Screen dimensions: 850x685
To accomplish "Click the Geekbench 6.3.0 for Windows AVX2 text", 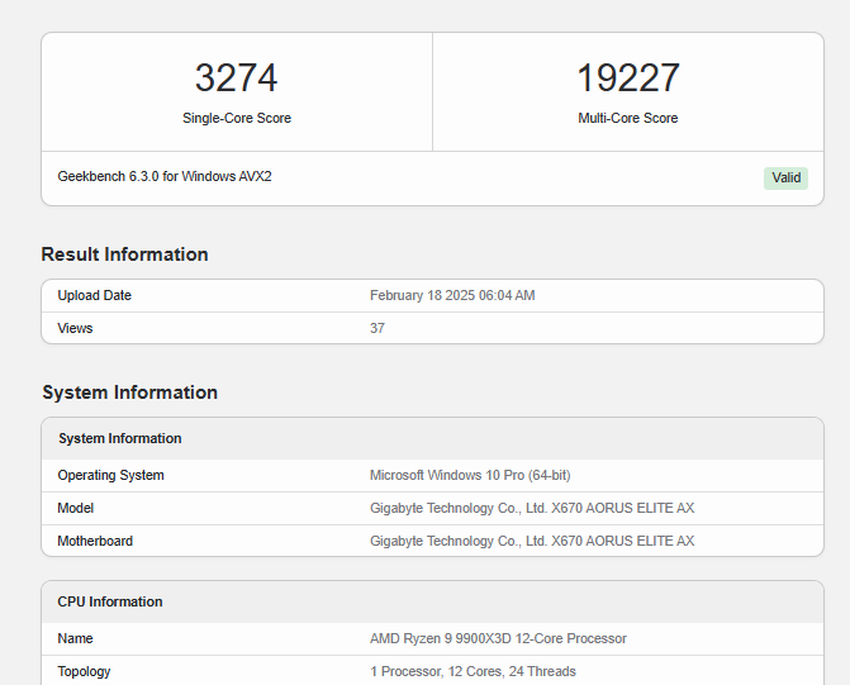I will point(165,177).
